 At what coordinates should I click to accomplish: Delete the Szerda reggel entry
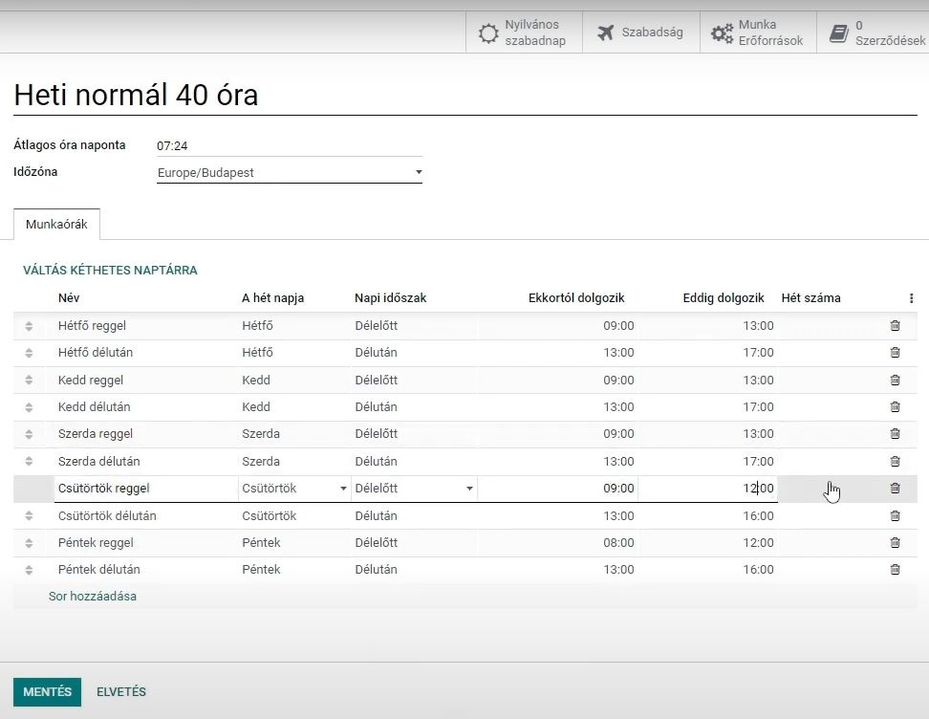click(x=894, y=434)
